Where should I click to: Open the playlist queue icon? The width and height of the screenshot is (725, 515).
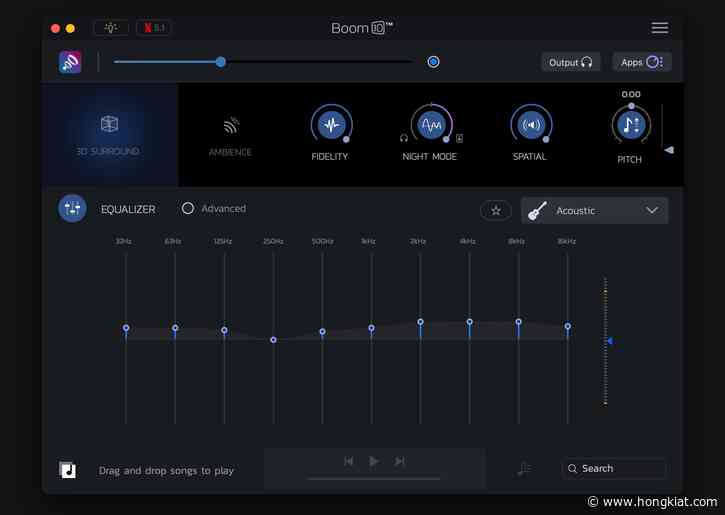tap(524, 469)
